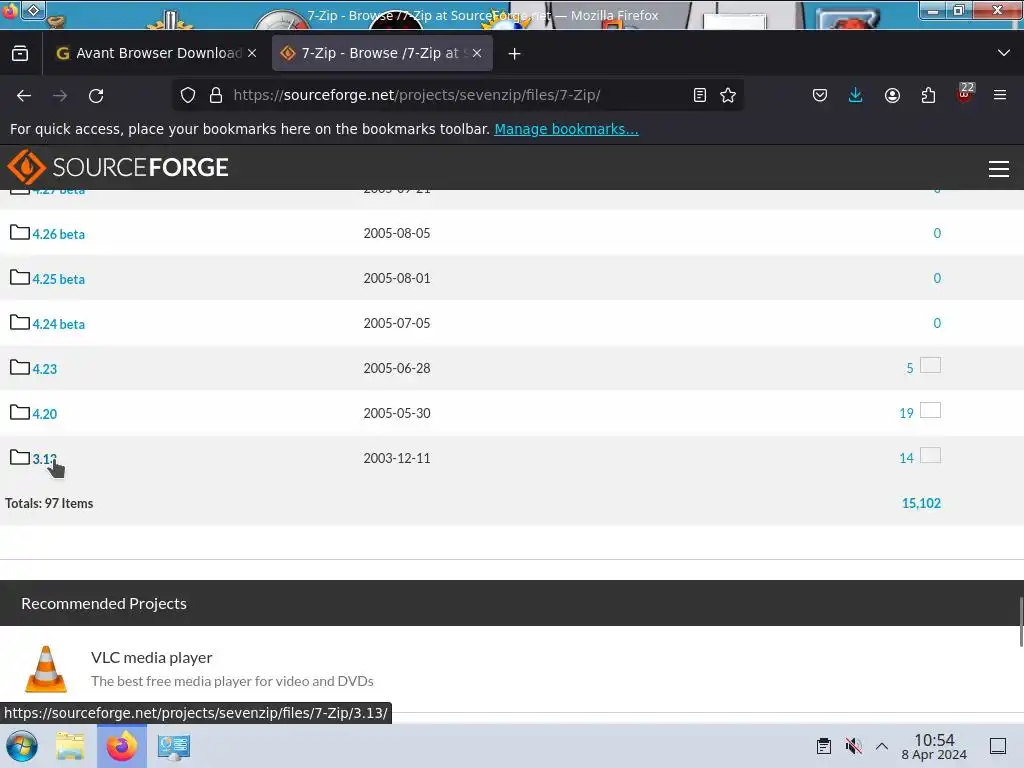Unmute the volume tray icon
The width and height of the screenshot is (1024, 768).
(853, 746)
